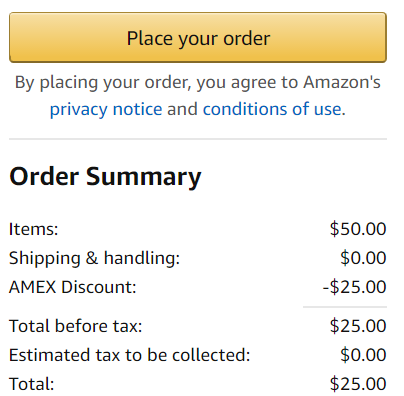Click the AMEX Discount label
Screen dimensions: 404x396
(x=73, y=287)
